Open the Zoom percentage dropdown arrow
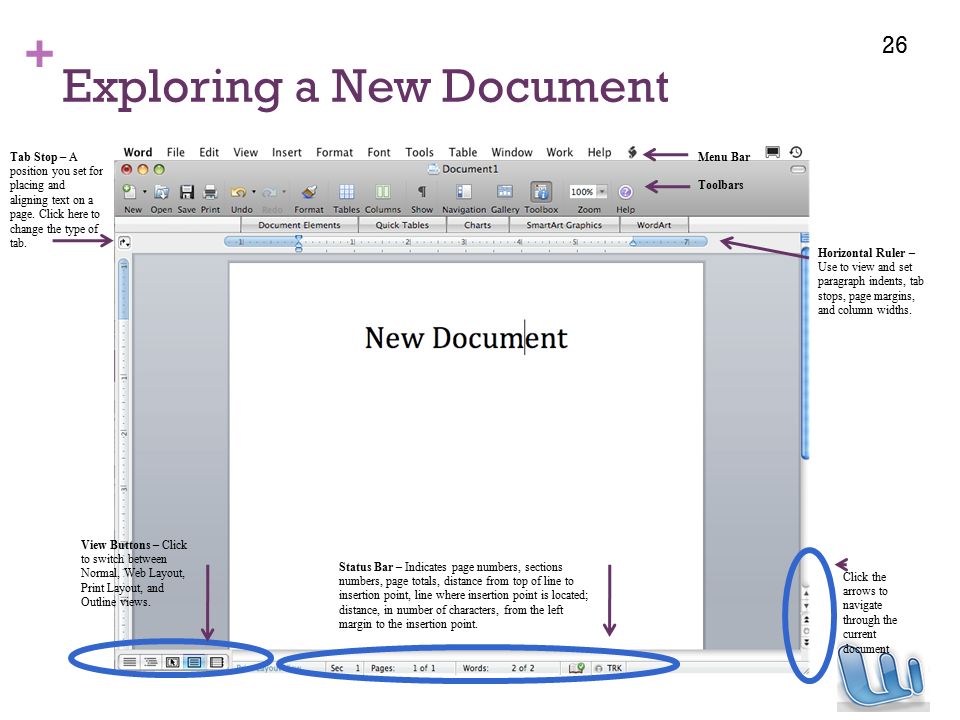 (x=602, y=192)
